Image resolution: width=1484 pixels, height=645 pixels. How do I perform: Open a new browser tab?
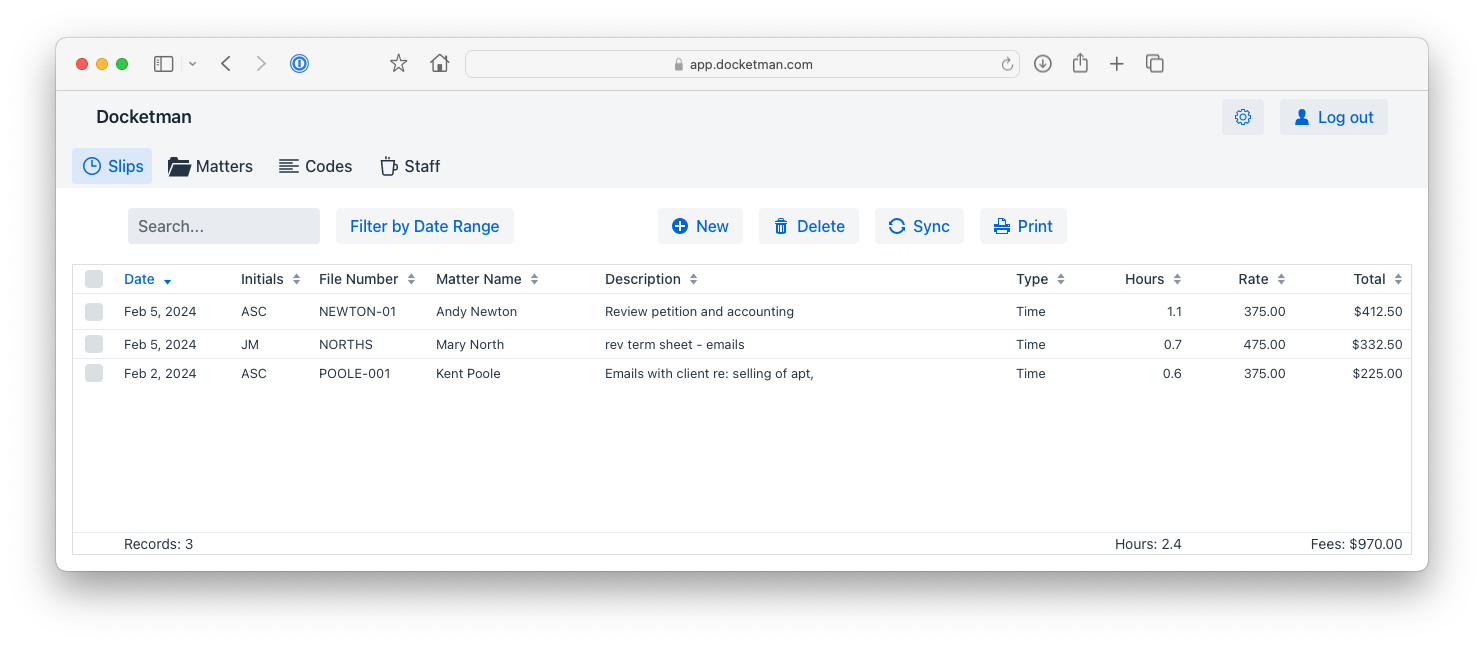pyautogui.click(x=1117, y=64)
